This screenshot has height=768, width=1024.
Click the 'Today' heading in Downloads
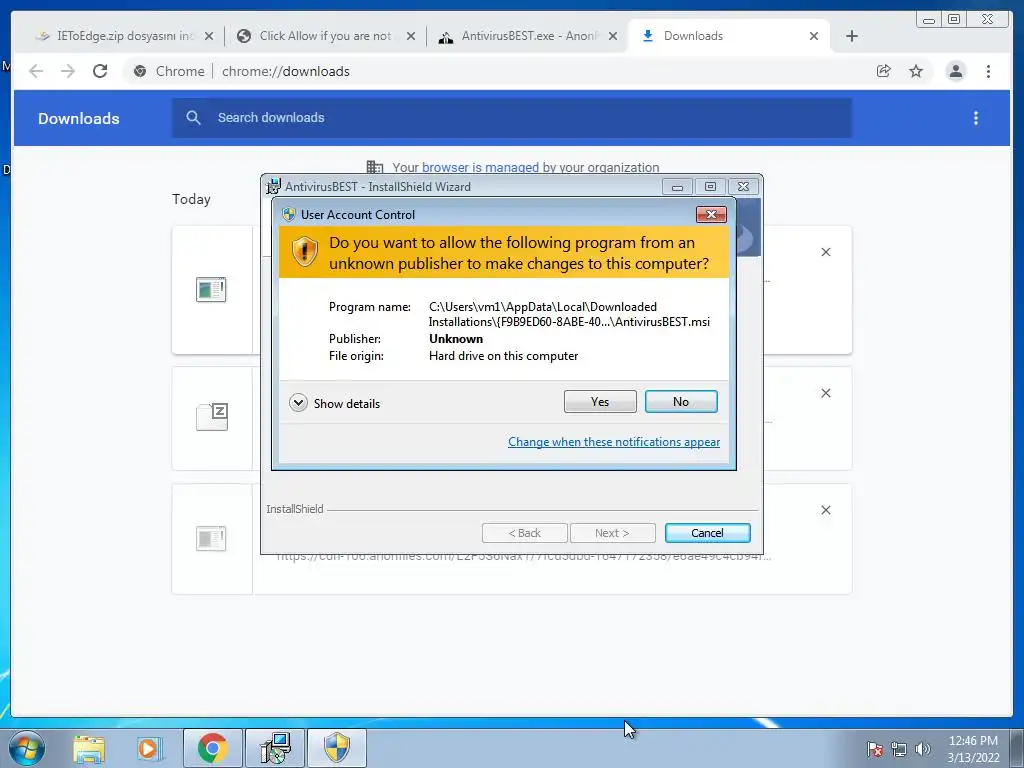click(x=191, y=199)
